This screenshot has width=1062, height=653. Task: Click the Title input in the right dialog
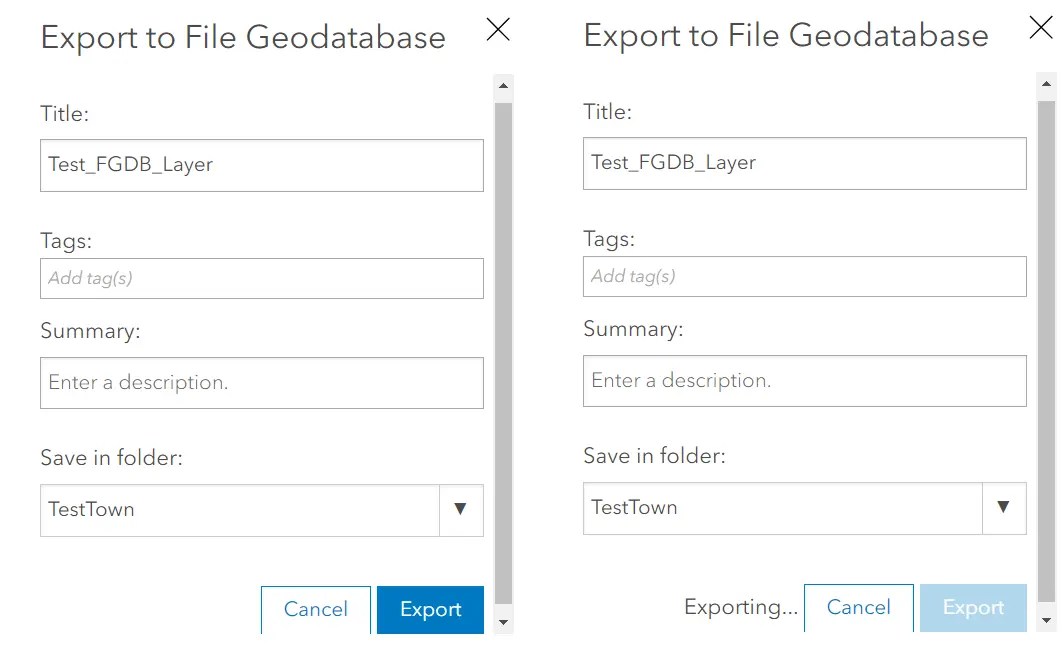[804, 163]
